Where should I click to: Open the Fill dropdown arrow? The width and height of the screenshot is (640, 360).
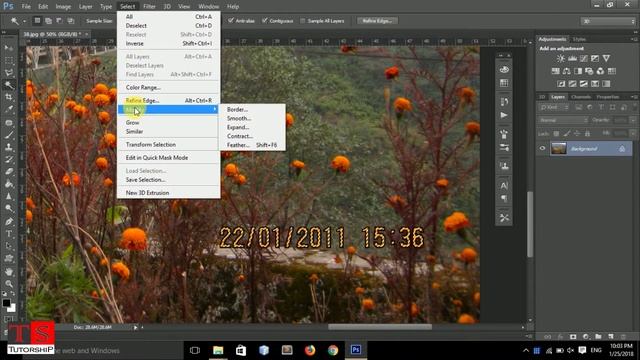(633, 133)
